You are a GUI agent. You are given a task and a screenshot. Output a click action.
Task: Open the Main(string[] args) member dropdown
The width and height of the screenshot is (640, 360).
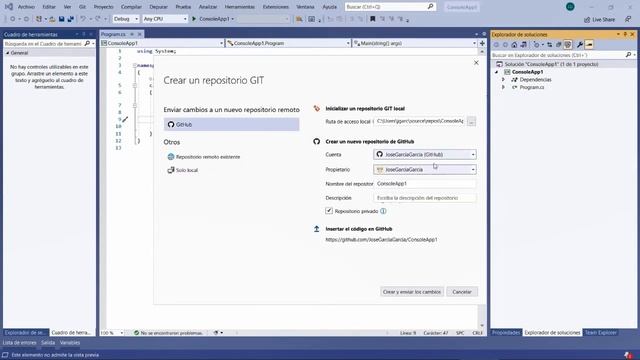click(415, 43)
